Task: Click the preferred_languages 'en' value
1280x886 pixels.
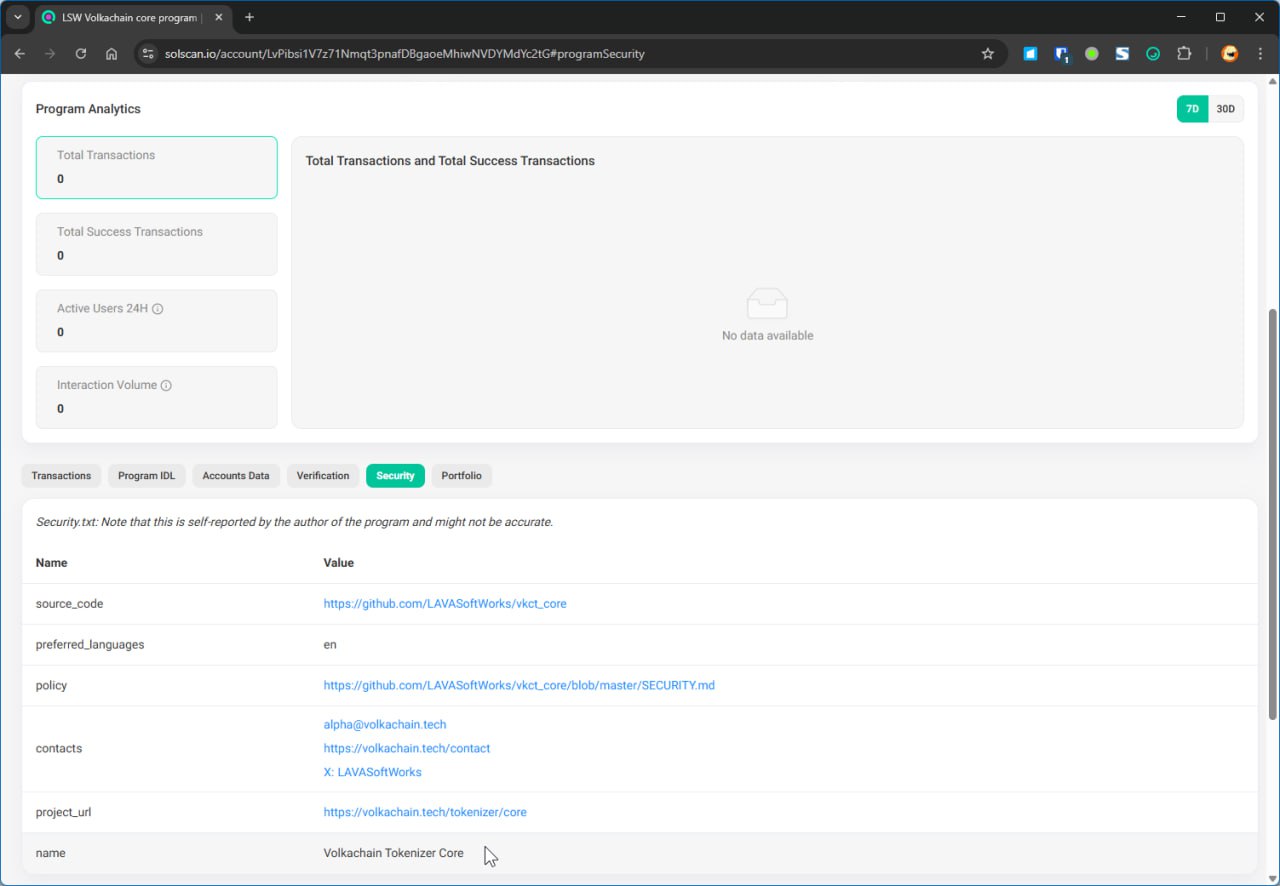Action: (330, 645)
